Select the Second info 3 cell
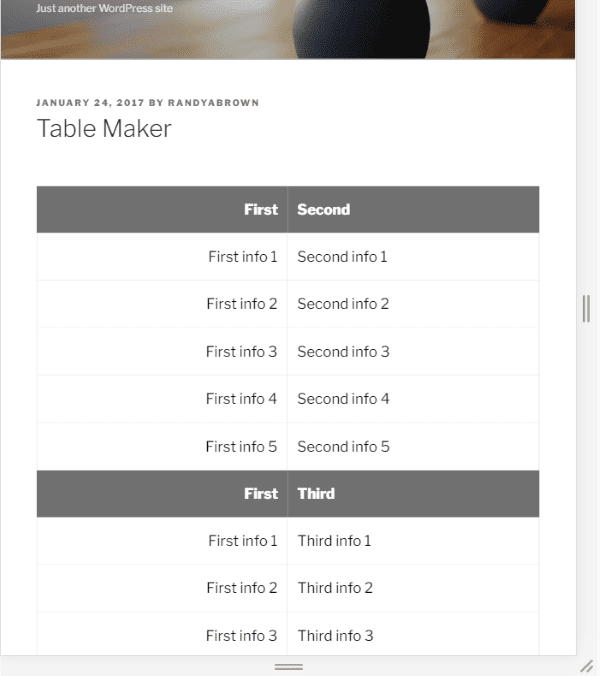Image resolution: width=600 pixels, height=676 pixels. tap(343, 352)
